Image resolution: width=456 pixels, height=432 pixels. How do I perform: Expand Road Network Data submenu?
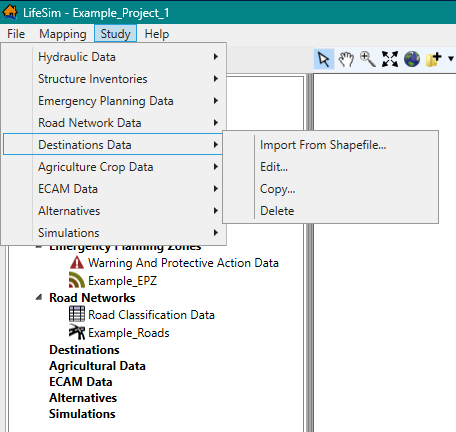click(113, 123)
